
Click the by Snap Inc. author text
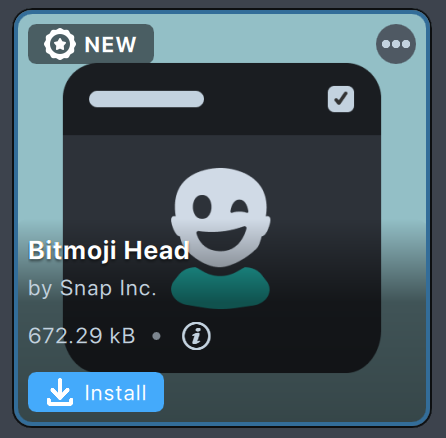pyautogui.click(x=92, y=288)
